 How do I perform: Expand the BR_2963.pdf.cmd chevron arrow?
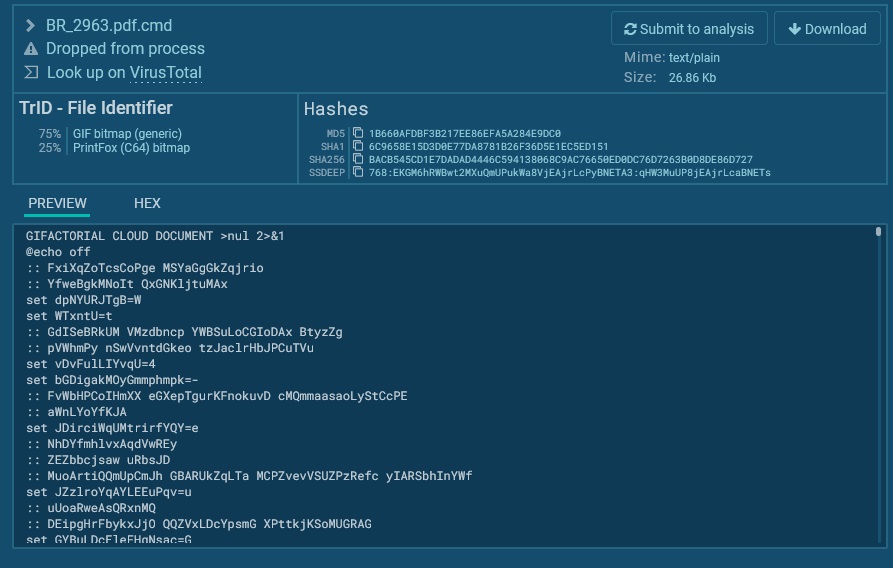coord(31,26)
